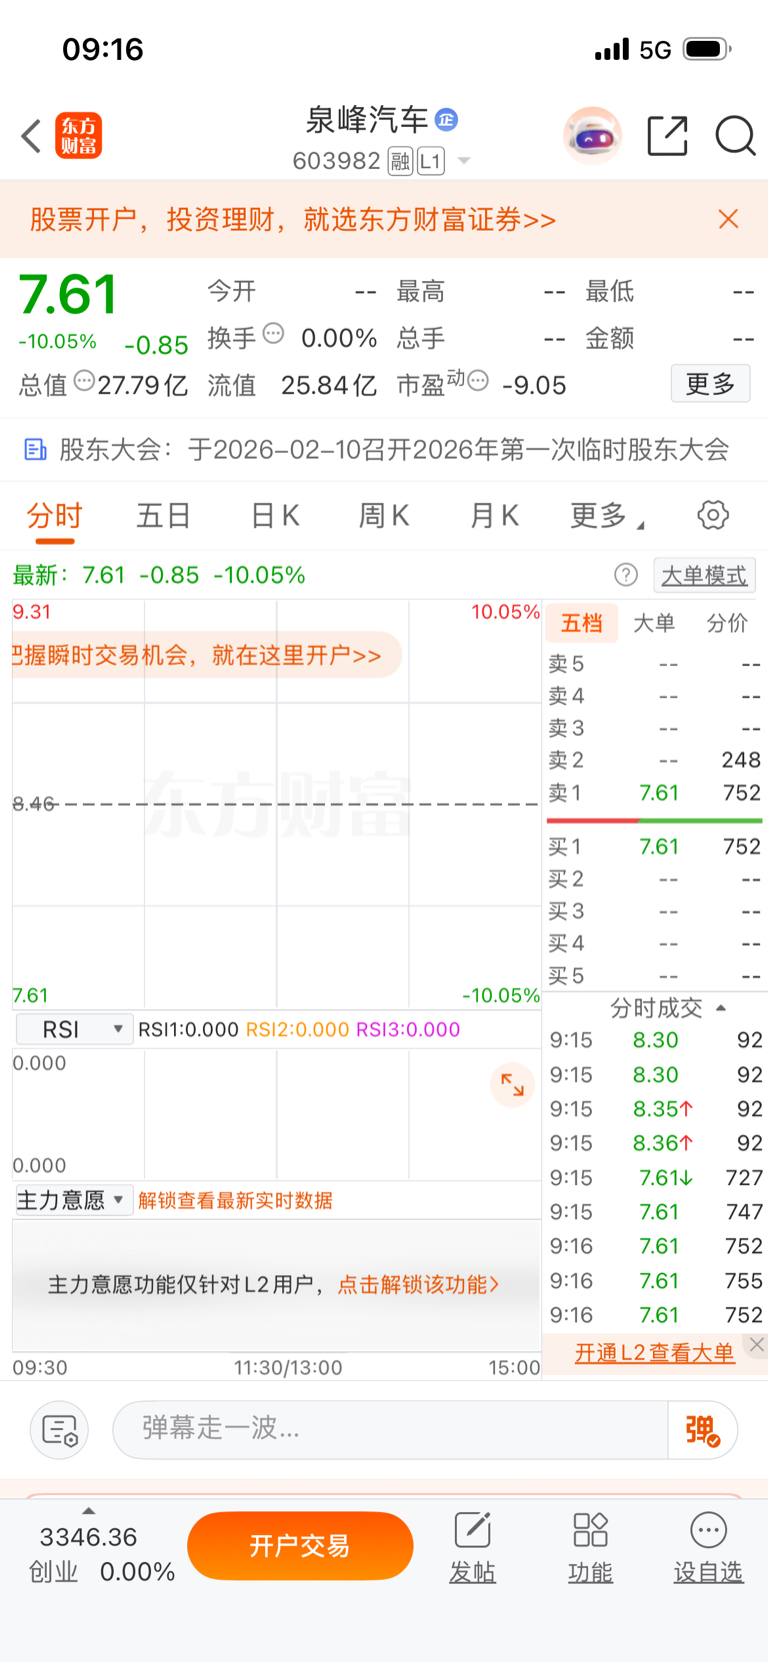This screenshot has width=768, height=1663.
Task: Open the 主力意愿 indicator dropdown
Action: [x=74, y=1200]
